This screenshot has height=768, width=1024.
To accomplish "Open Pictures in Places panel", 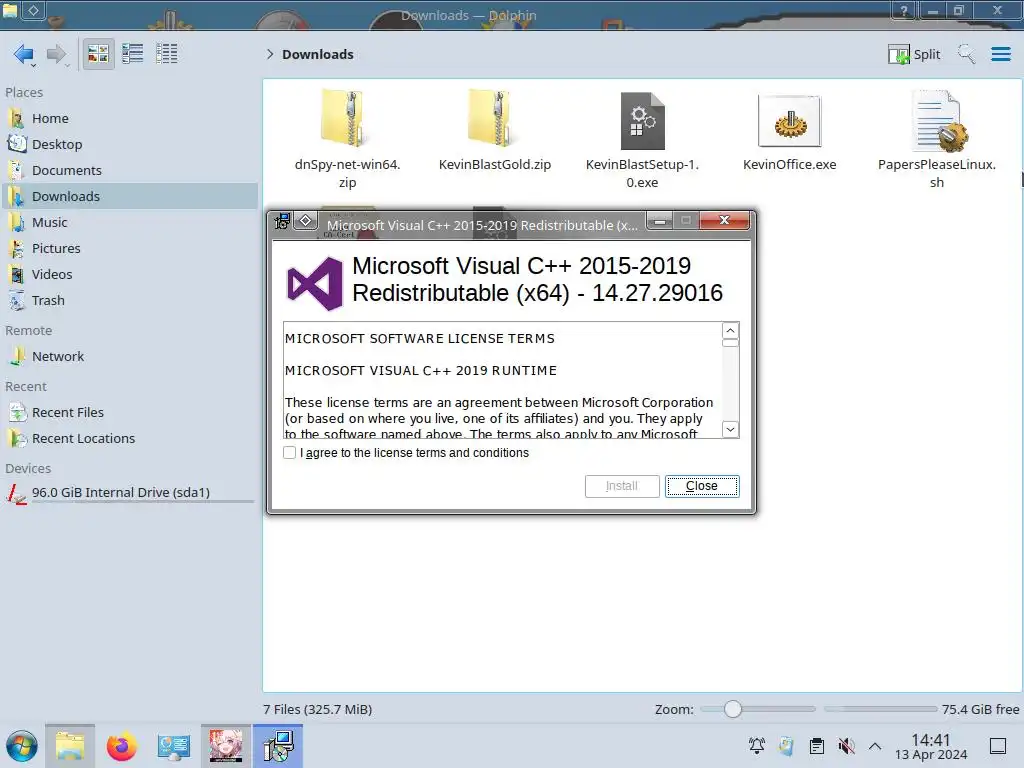I will [x=129, y=249].
